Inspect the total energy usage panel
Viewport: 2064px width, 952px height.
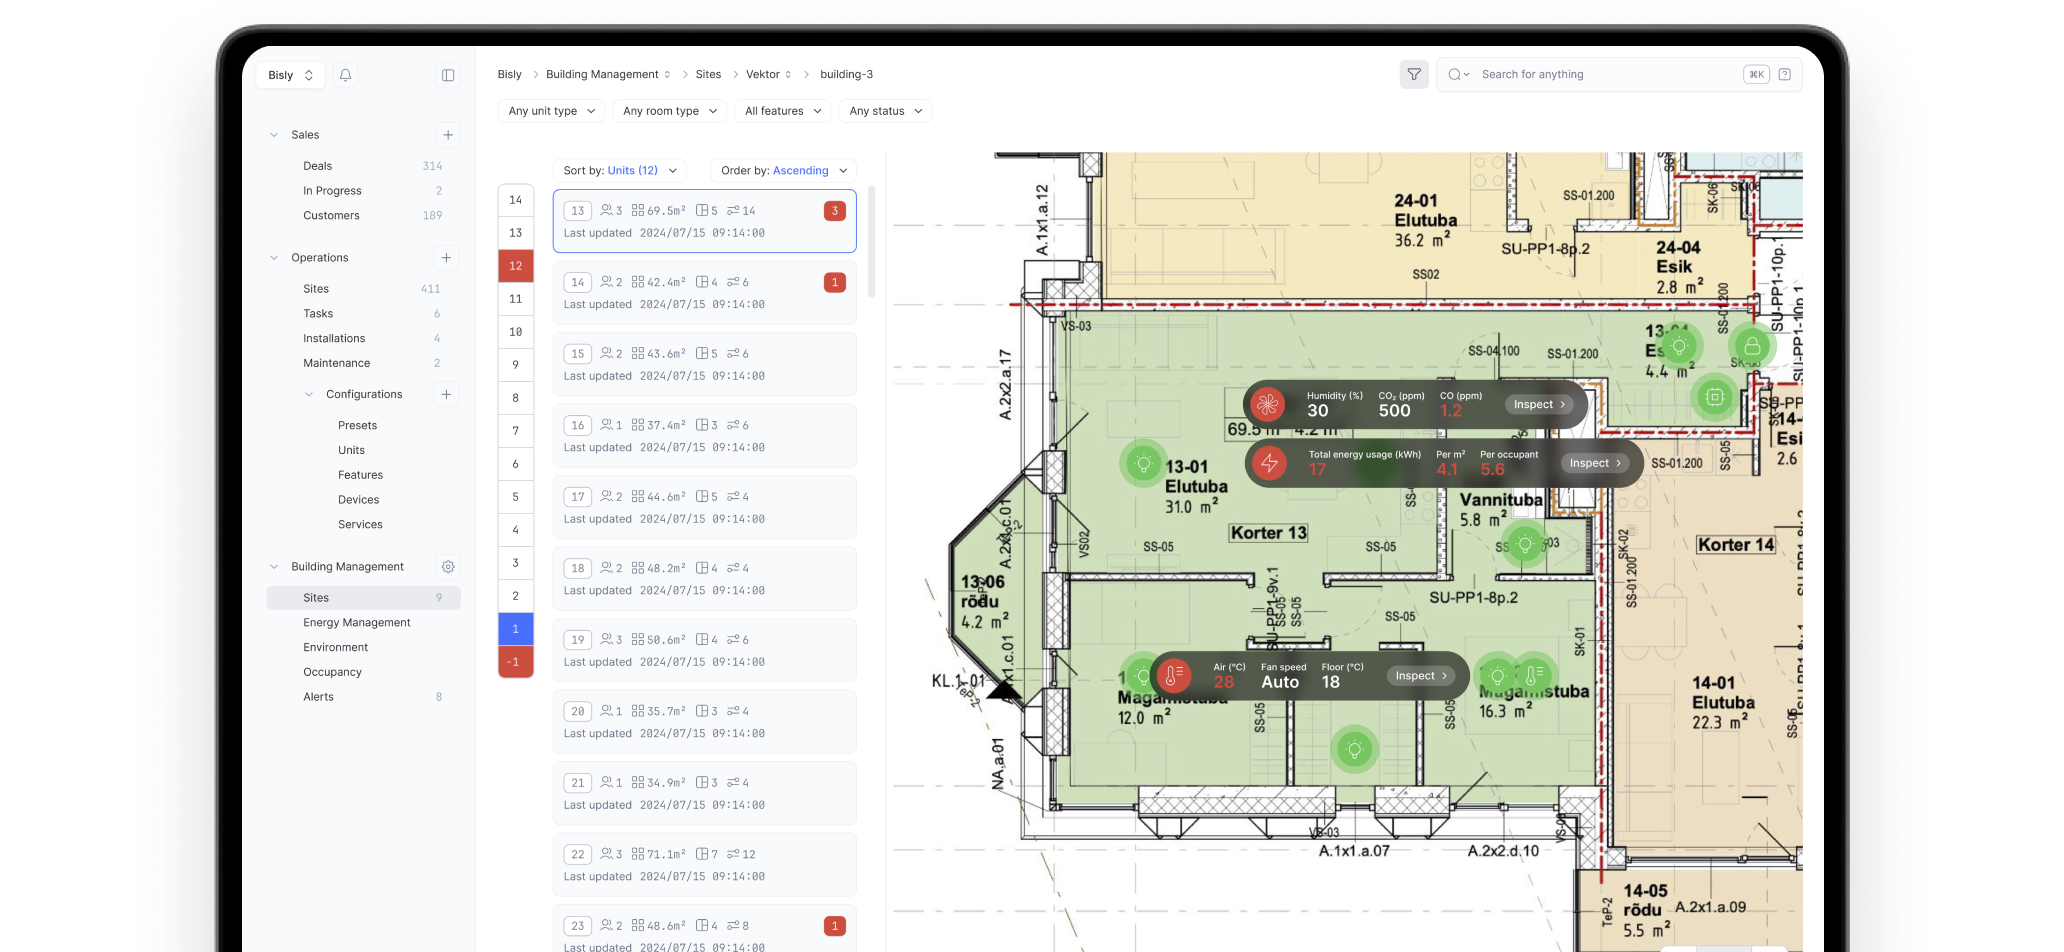click(1595, 463)
